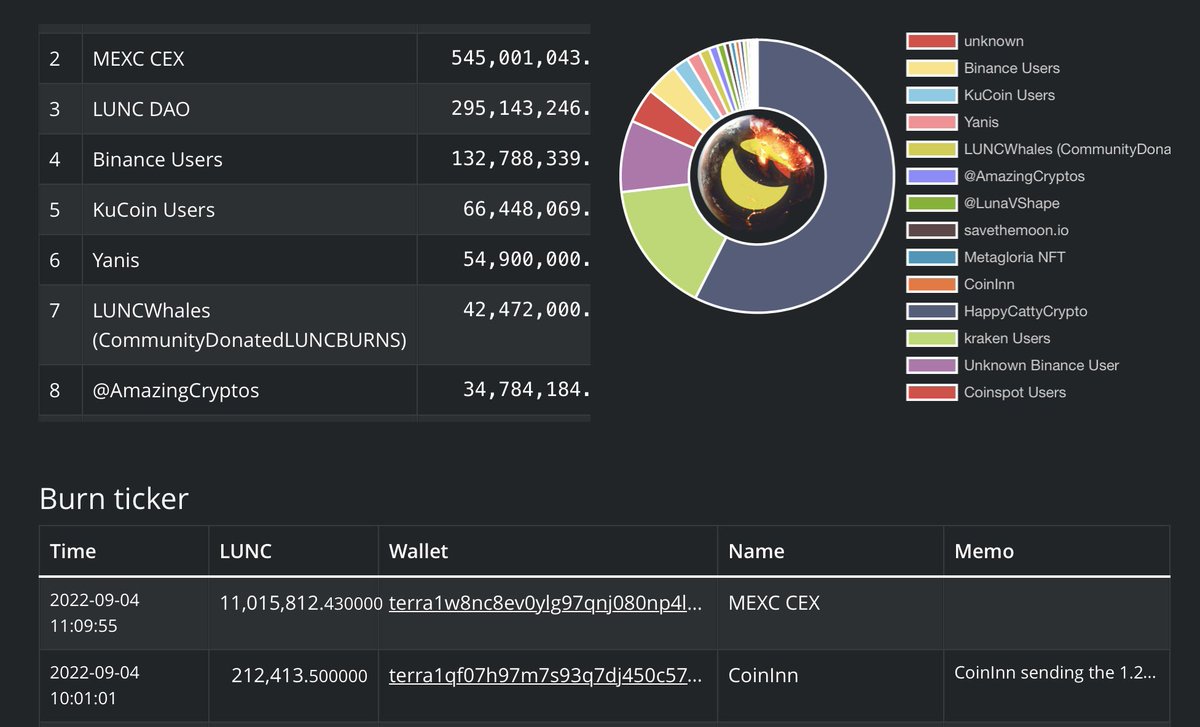Select the @AmazingCryptos ranking row
This screenshot has height=727, width=1200.
click(314, 390)
